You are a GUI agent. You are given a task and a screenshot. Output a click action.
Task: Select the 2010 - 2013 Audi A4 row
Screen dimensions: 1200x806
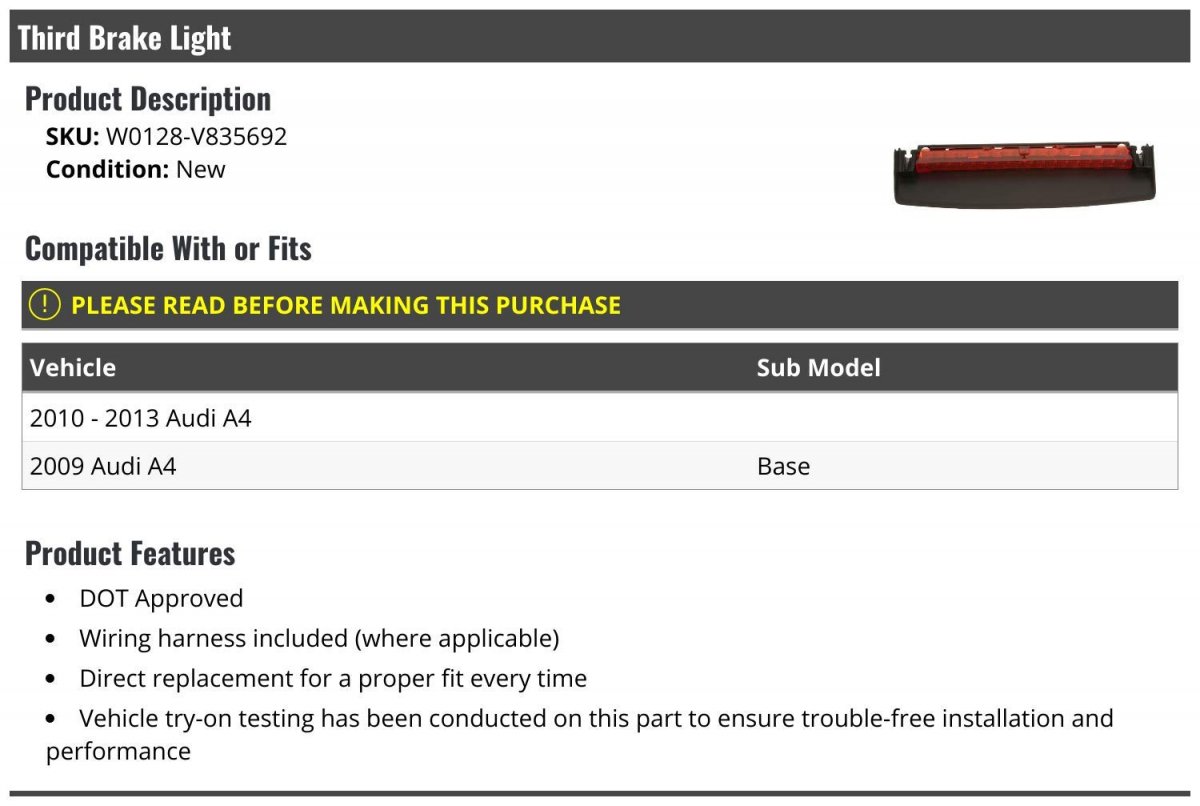(141, 418)
